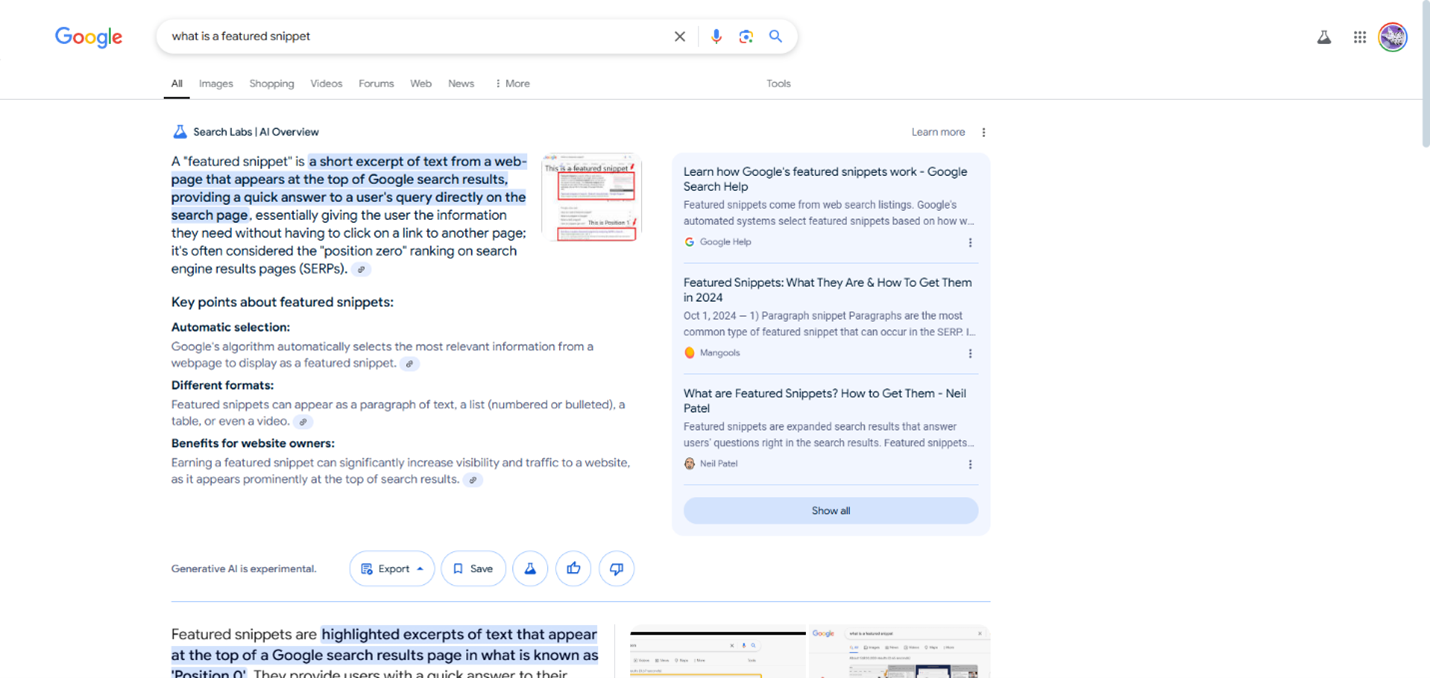
Task: Open the Google apps grid
Action: [1360, 37]
